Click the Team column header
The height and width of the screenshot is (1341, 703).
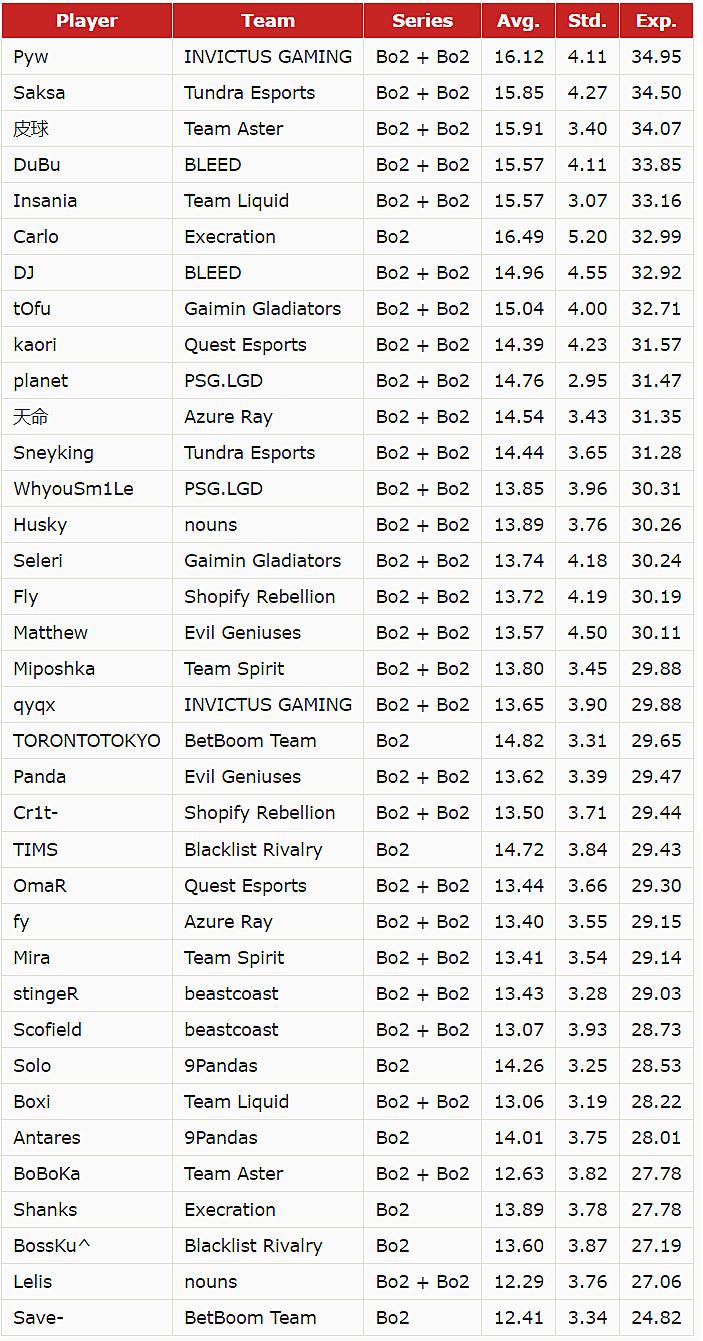tap(268, 20)
